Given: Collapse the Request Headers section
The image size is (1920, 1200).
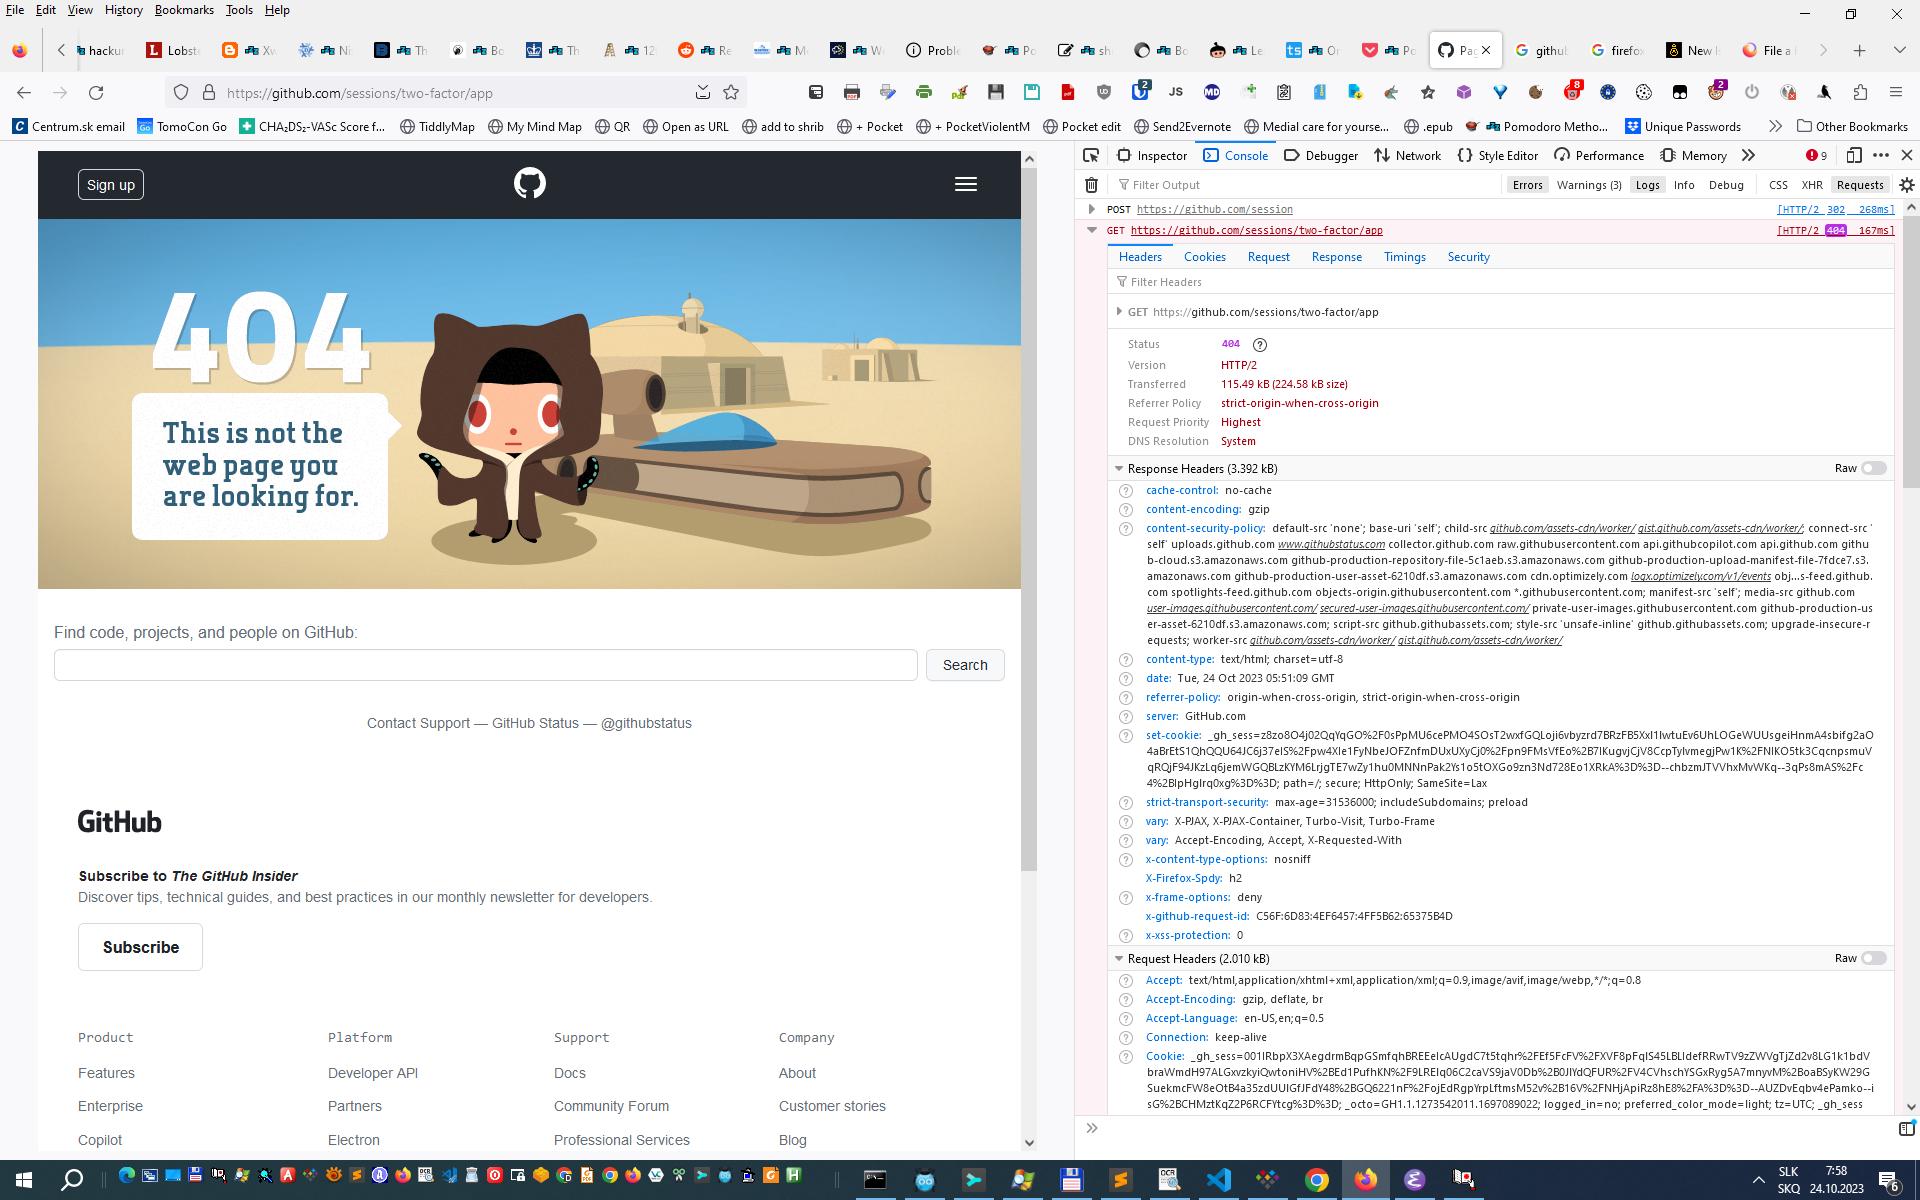Looking at the screenshot, I should (1119, 958).
